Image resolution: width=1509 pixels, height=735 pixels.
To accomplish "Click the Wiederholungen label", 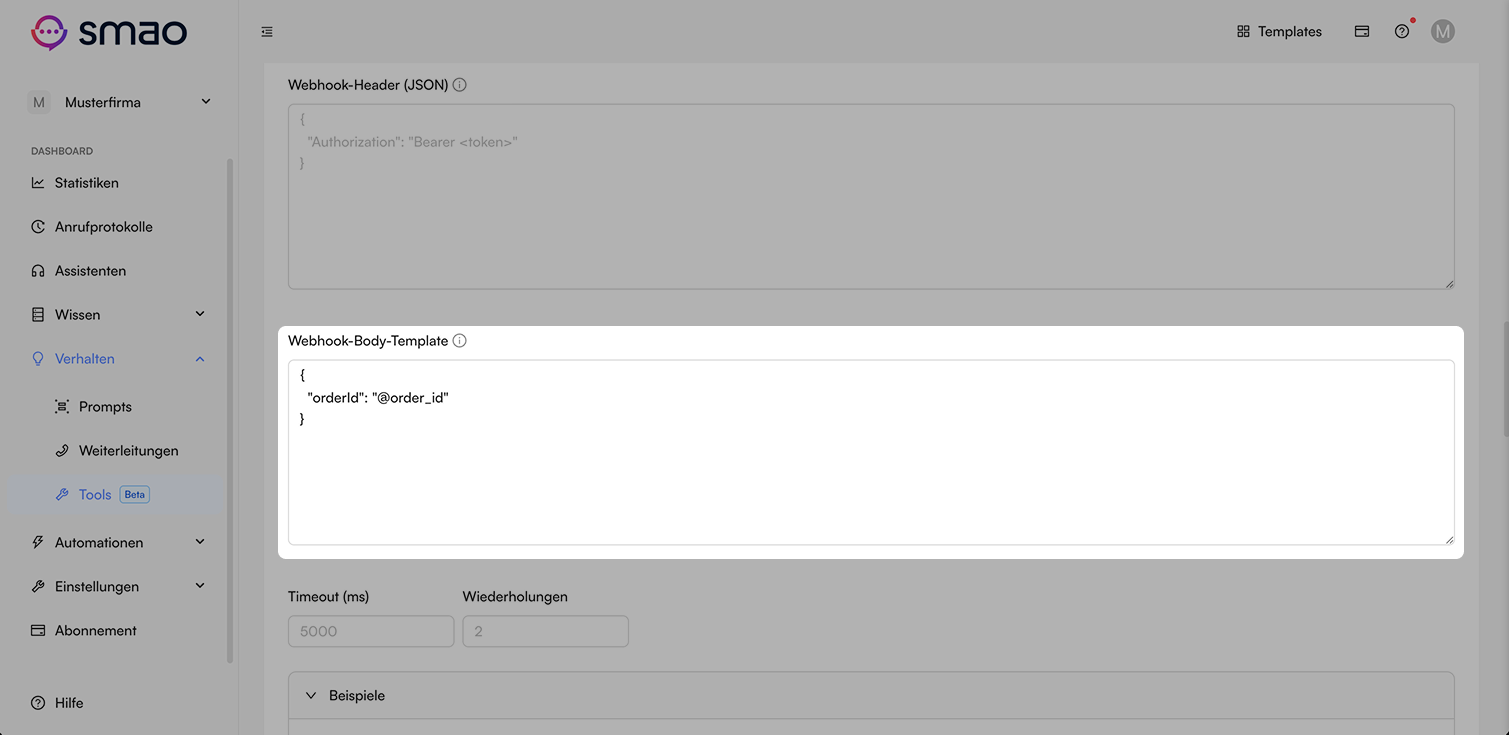I will (515, 597).
